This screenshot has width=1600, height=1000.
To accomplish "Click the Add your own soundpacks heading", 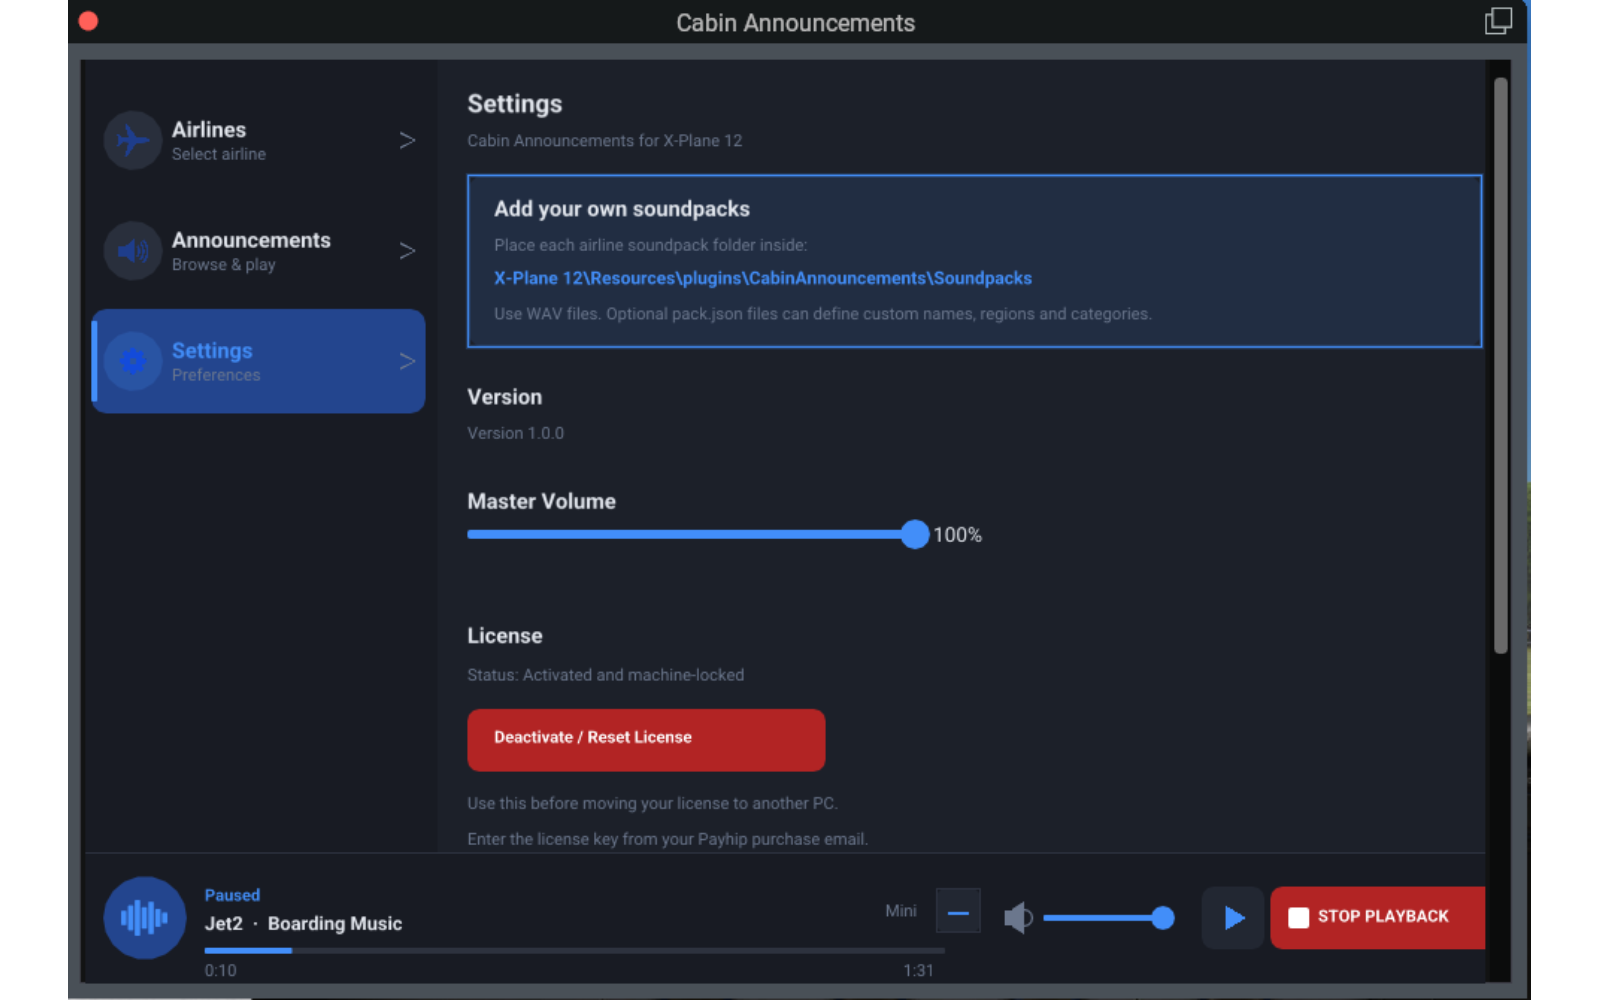I will click(622, 209).
